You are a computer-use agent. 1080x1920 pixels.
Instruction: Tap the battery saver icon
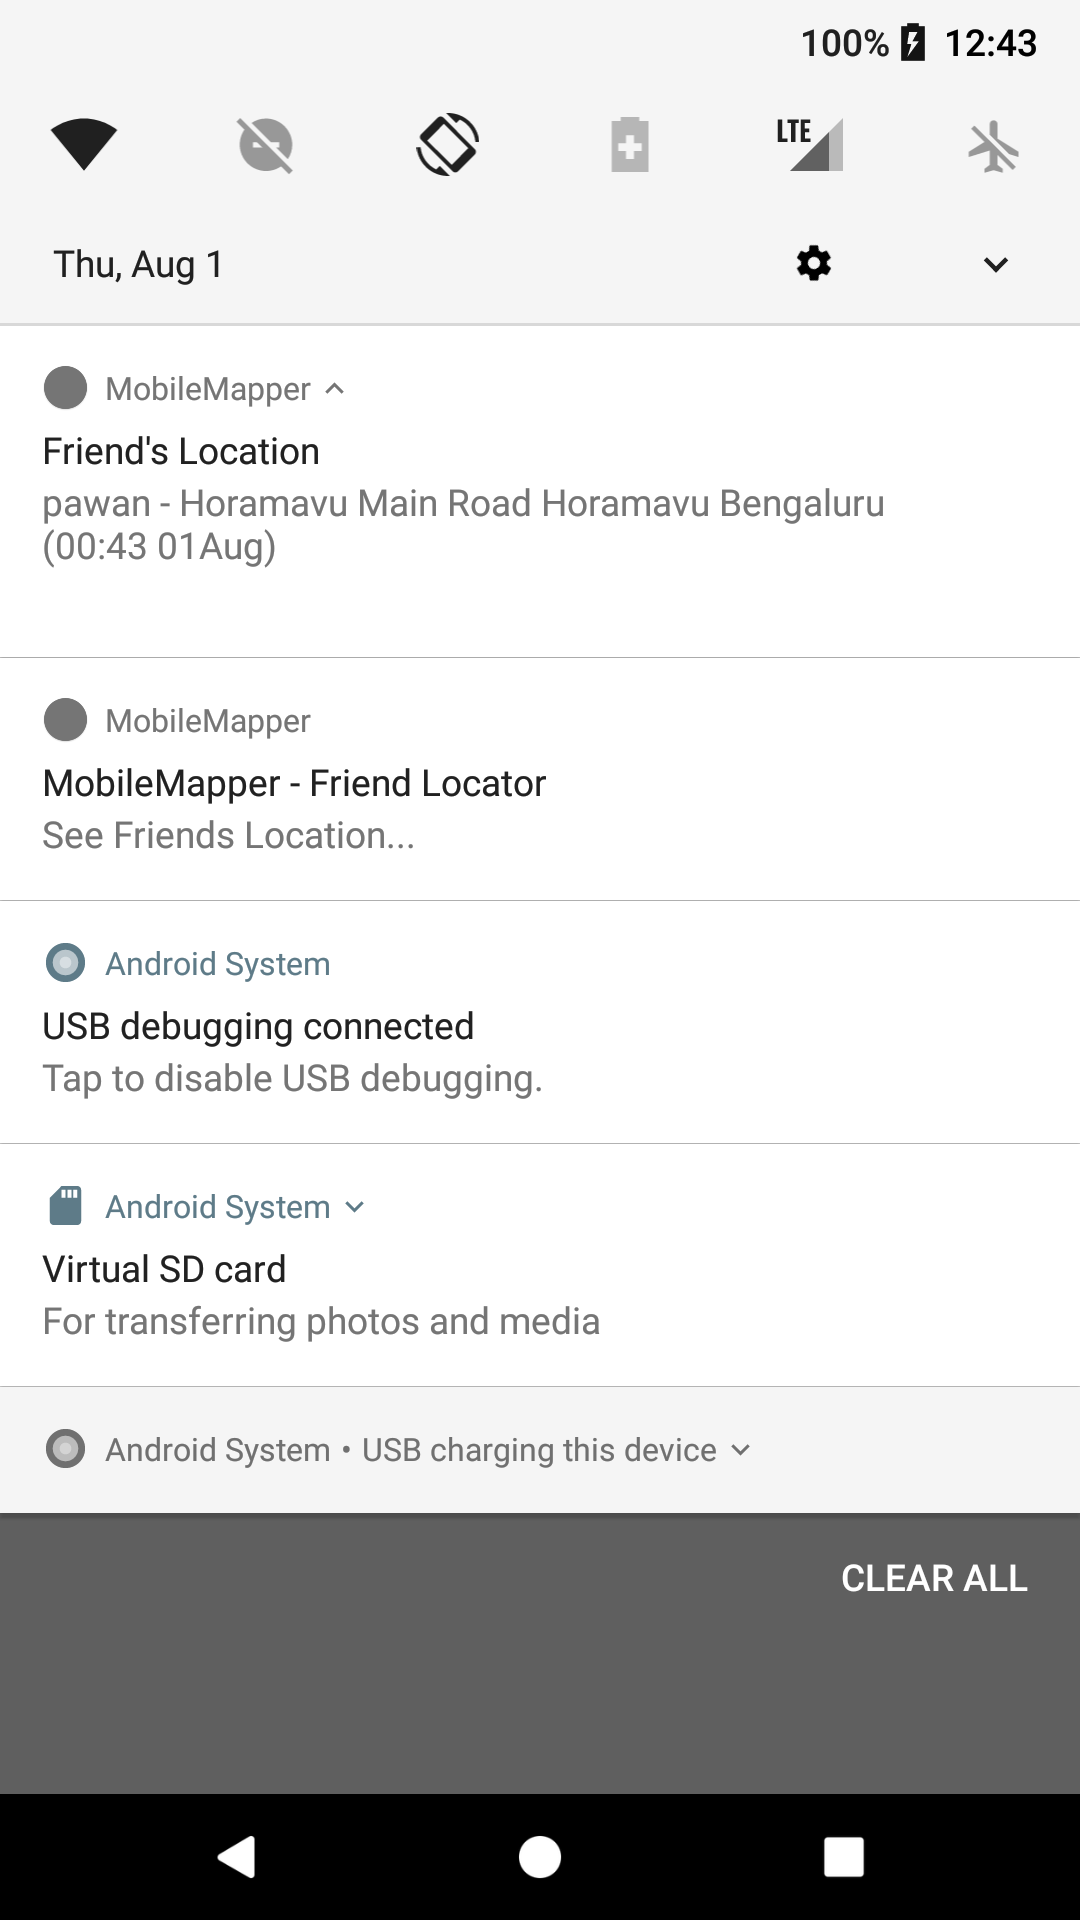(x=629, y=145)
